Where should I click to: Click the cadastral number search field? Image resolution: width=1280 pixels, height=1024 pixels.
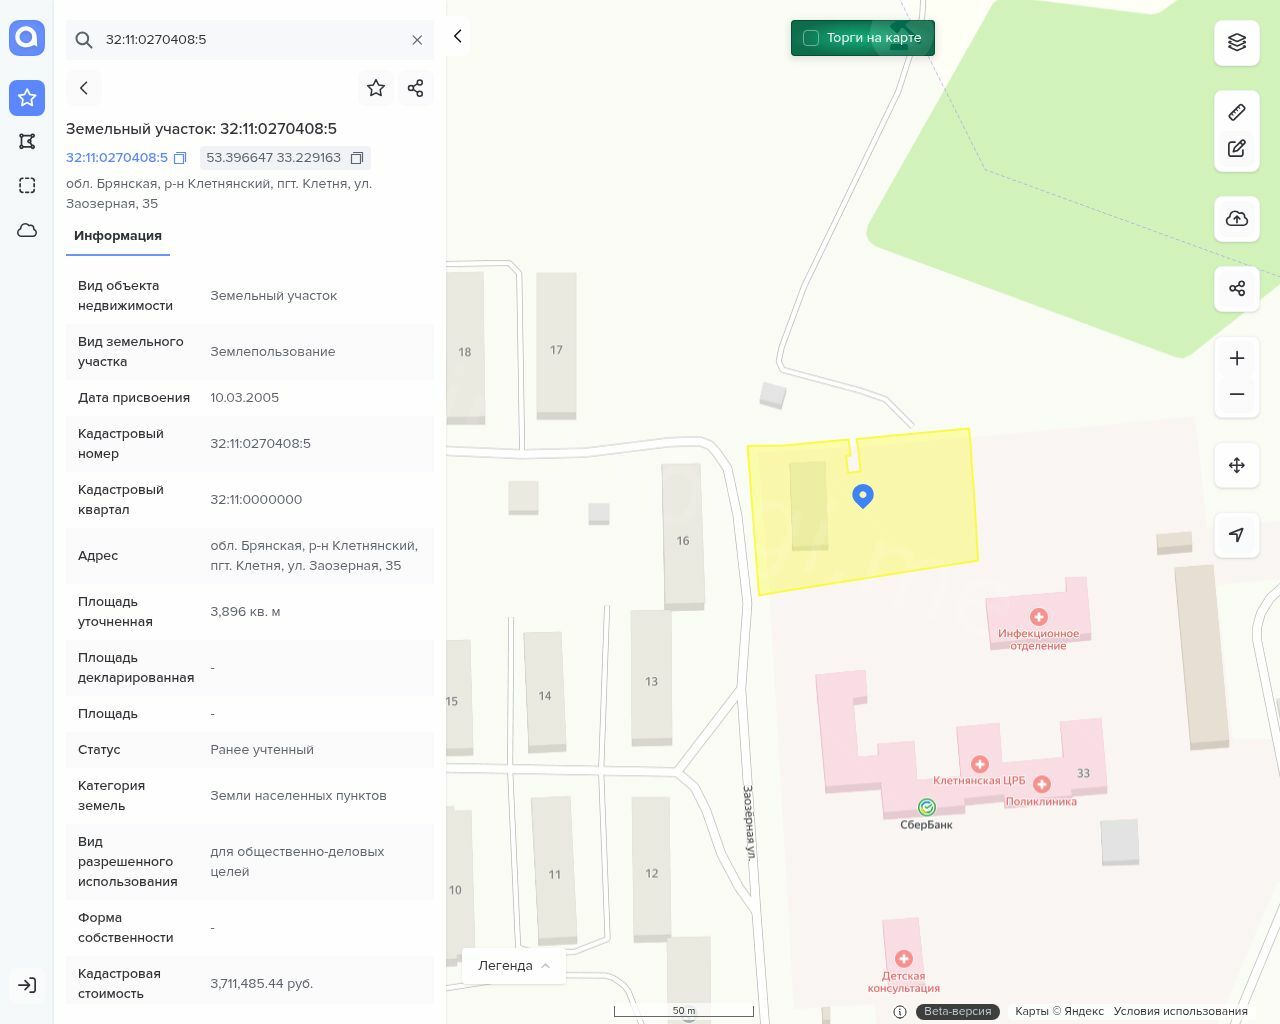coord(250,40)
